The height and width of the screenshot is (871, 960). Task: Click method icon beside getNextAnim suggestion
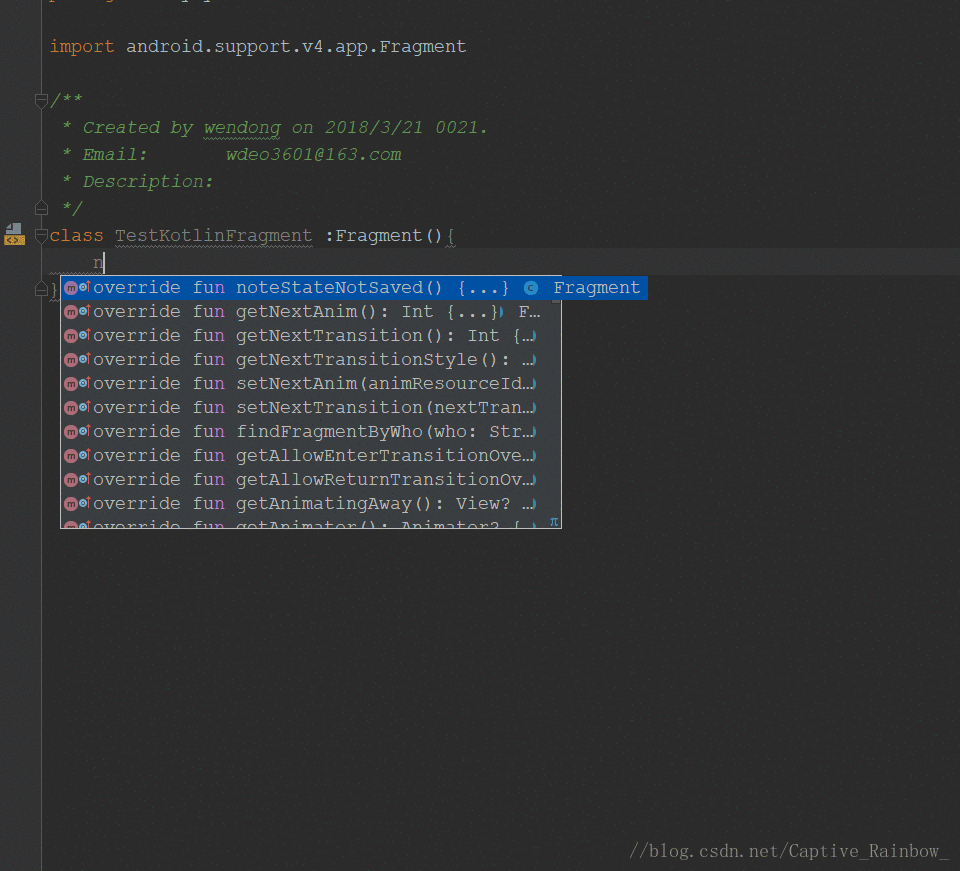tap(71, 312)
